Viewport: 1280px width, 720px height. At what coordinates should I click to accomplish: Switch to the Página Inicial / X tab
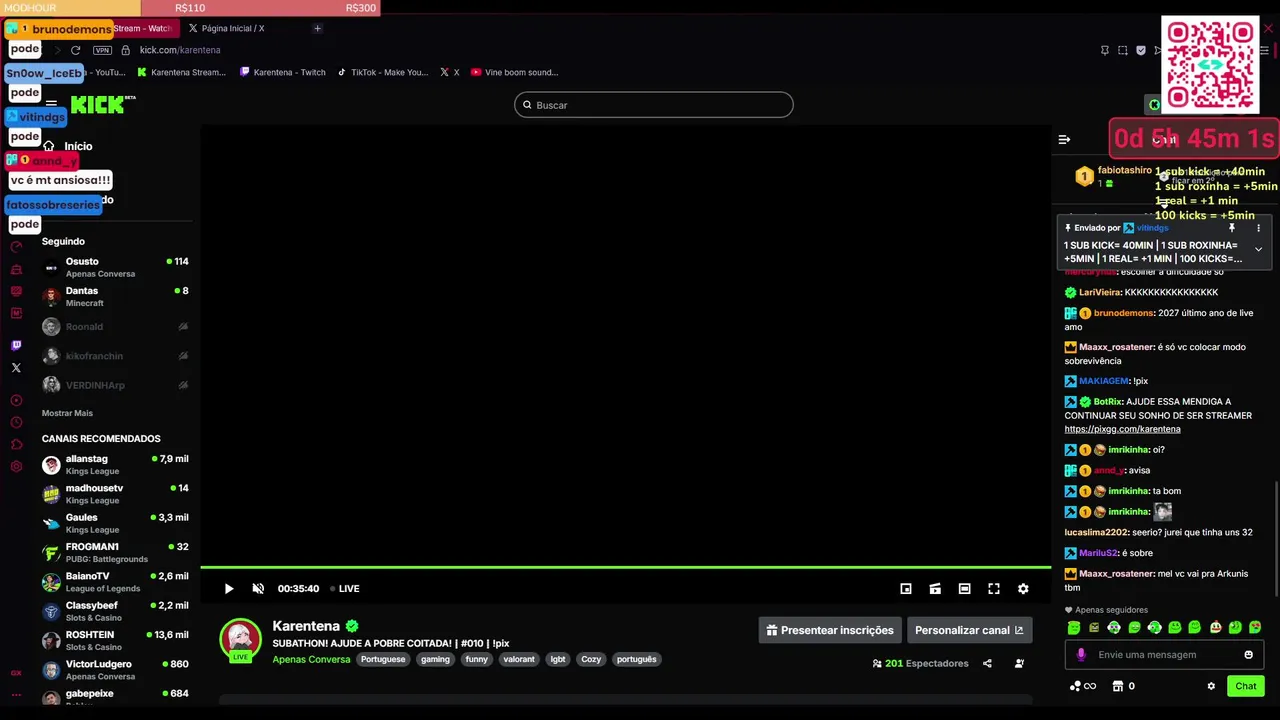click(226, 28)
